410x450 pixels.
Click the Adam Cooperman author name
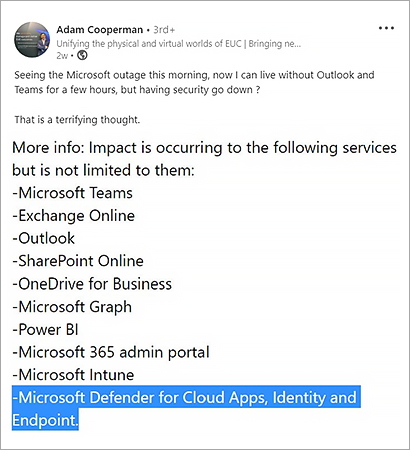click(x=99, y=30)
